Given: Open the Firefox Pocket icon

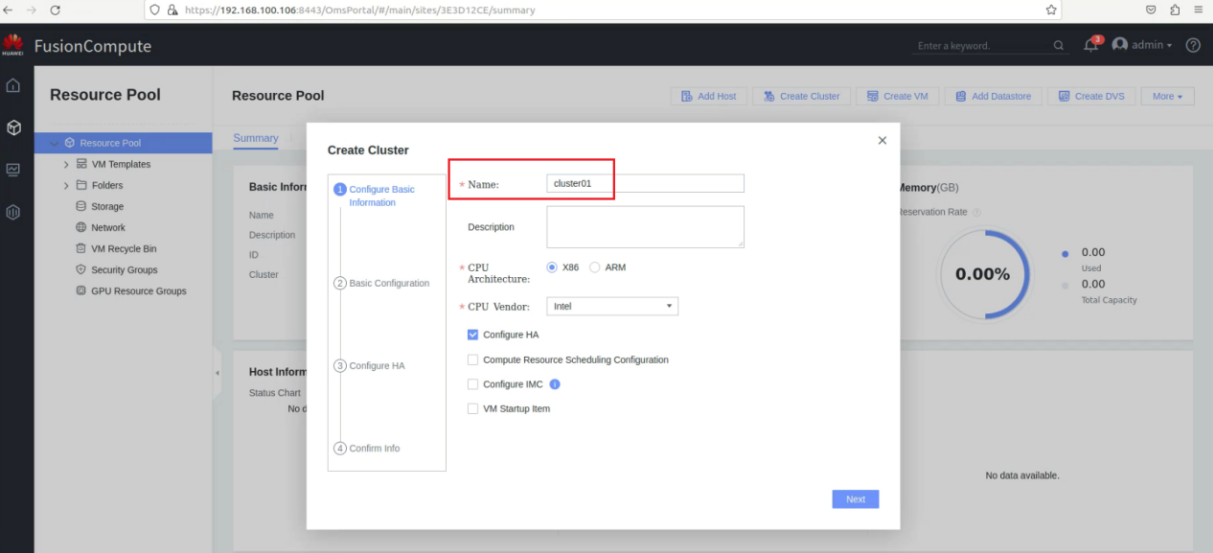Looking at the screenshot, I should coord(1151,10).
